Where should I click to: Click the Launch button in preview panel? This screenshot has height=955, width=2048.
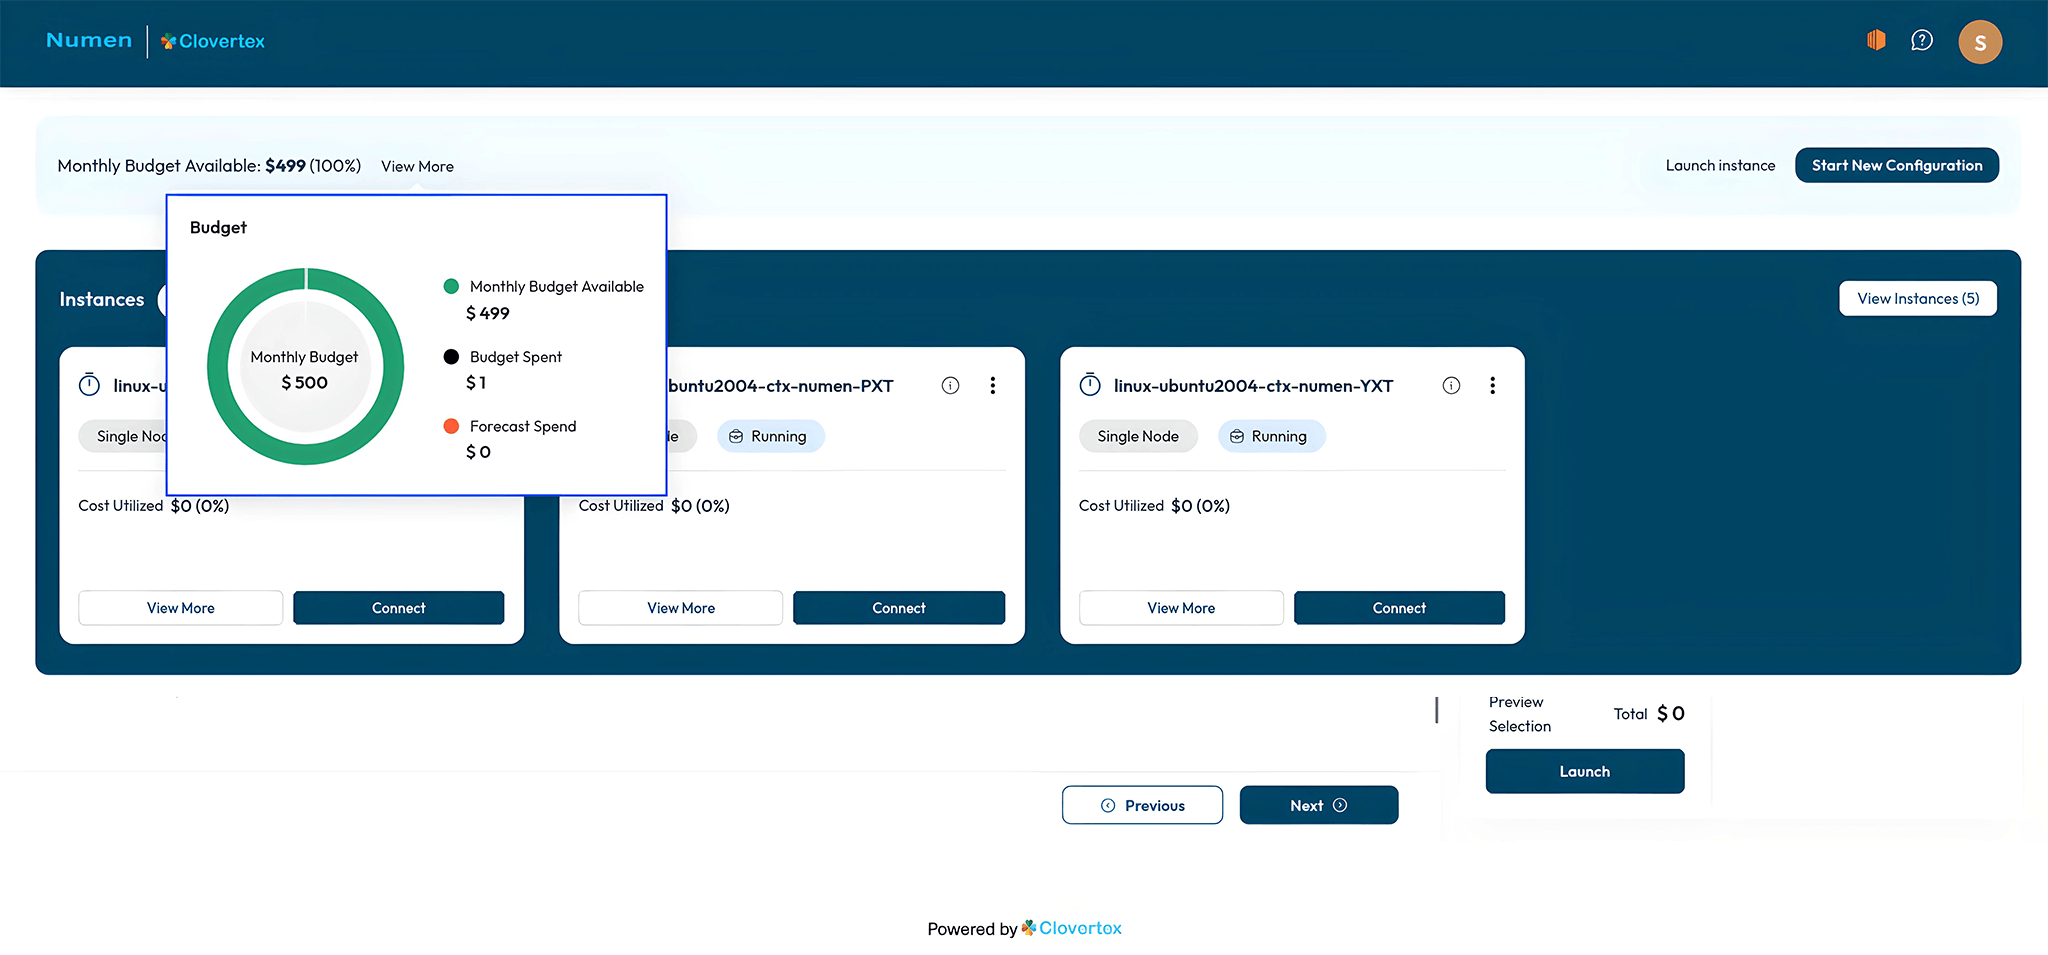pyautogui.click(x=1584, y=771)
